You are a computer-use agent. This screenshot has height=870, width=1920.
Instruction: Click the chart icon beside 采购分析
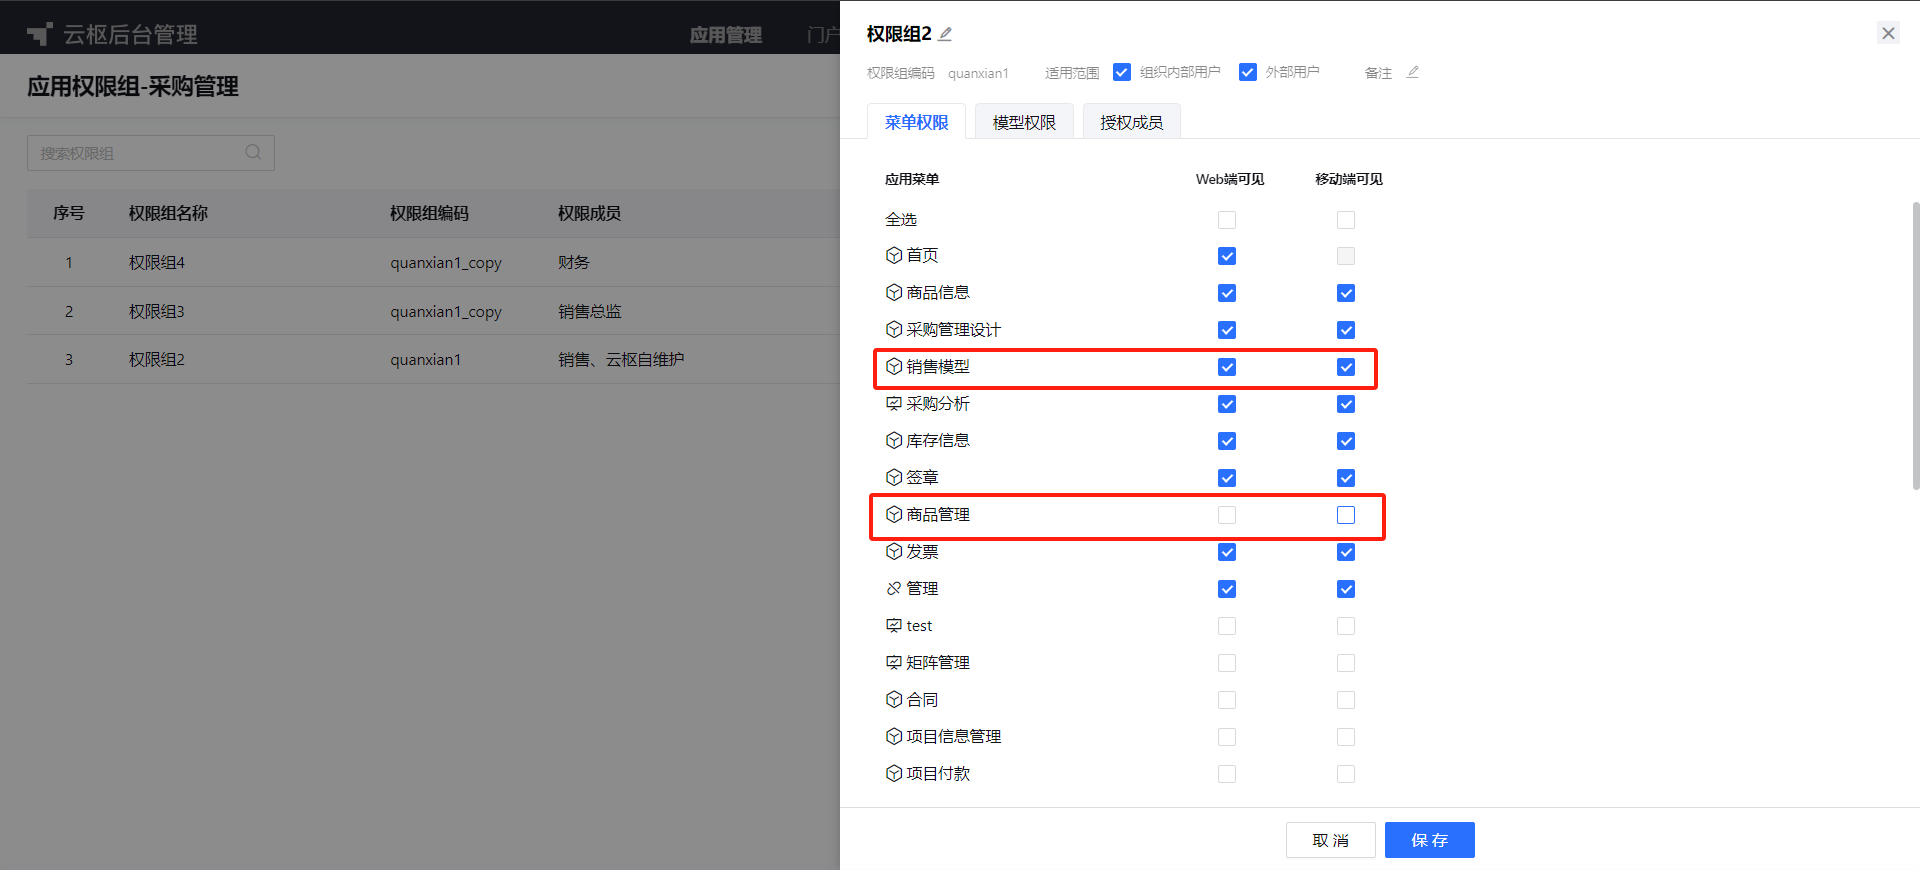[x=894, y=403]
